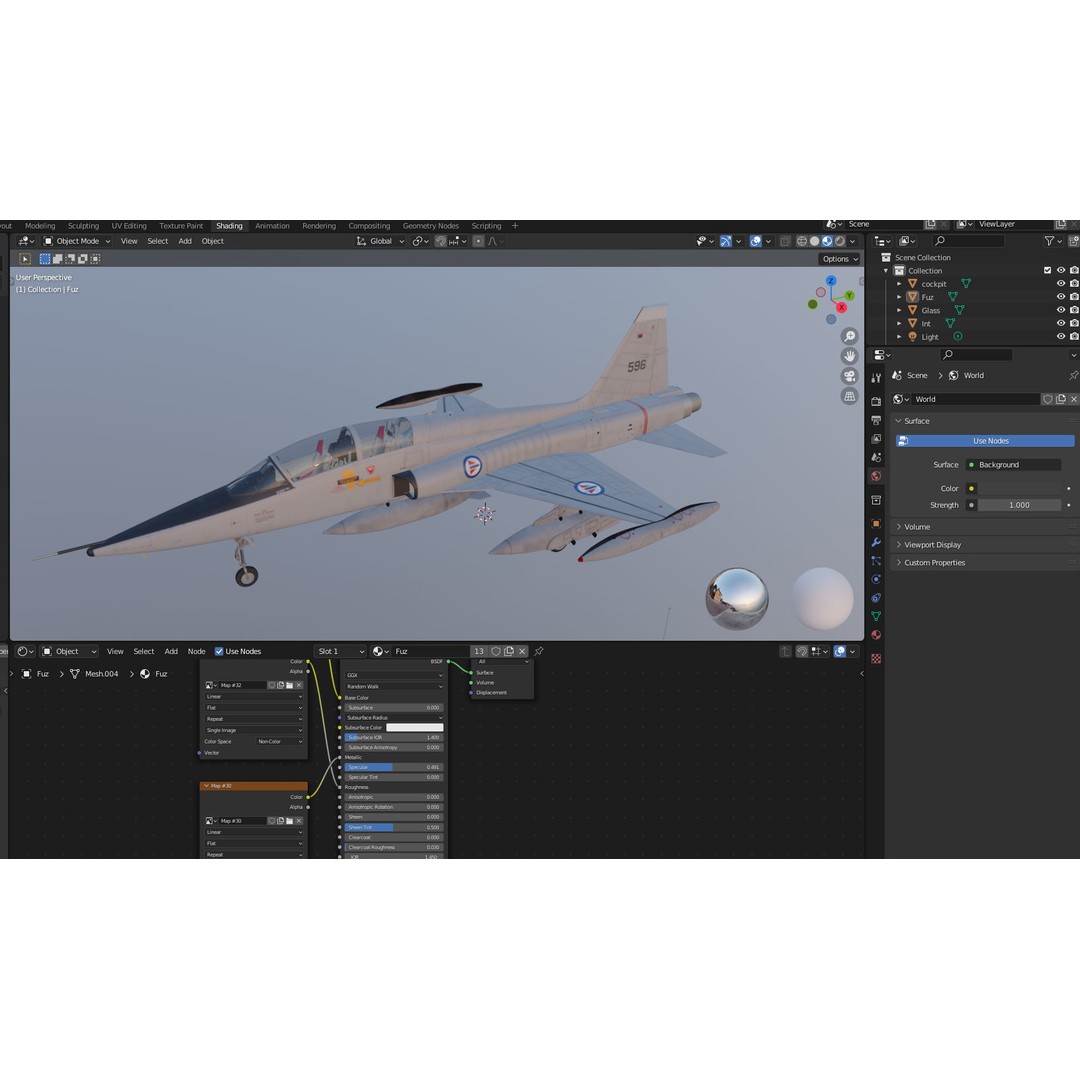Click the pan view hand icon

(x=849, y=356)
